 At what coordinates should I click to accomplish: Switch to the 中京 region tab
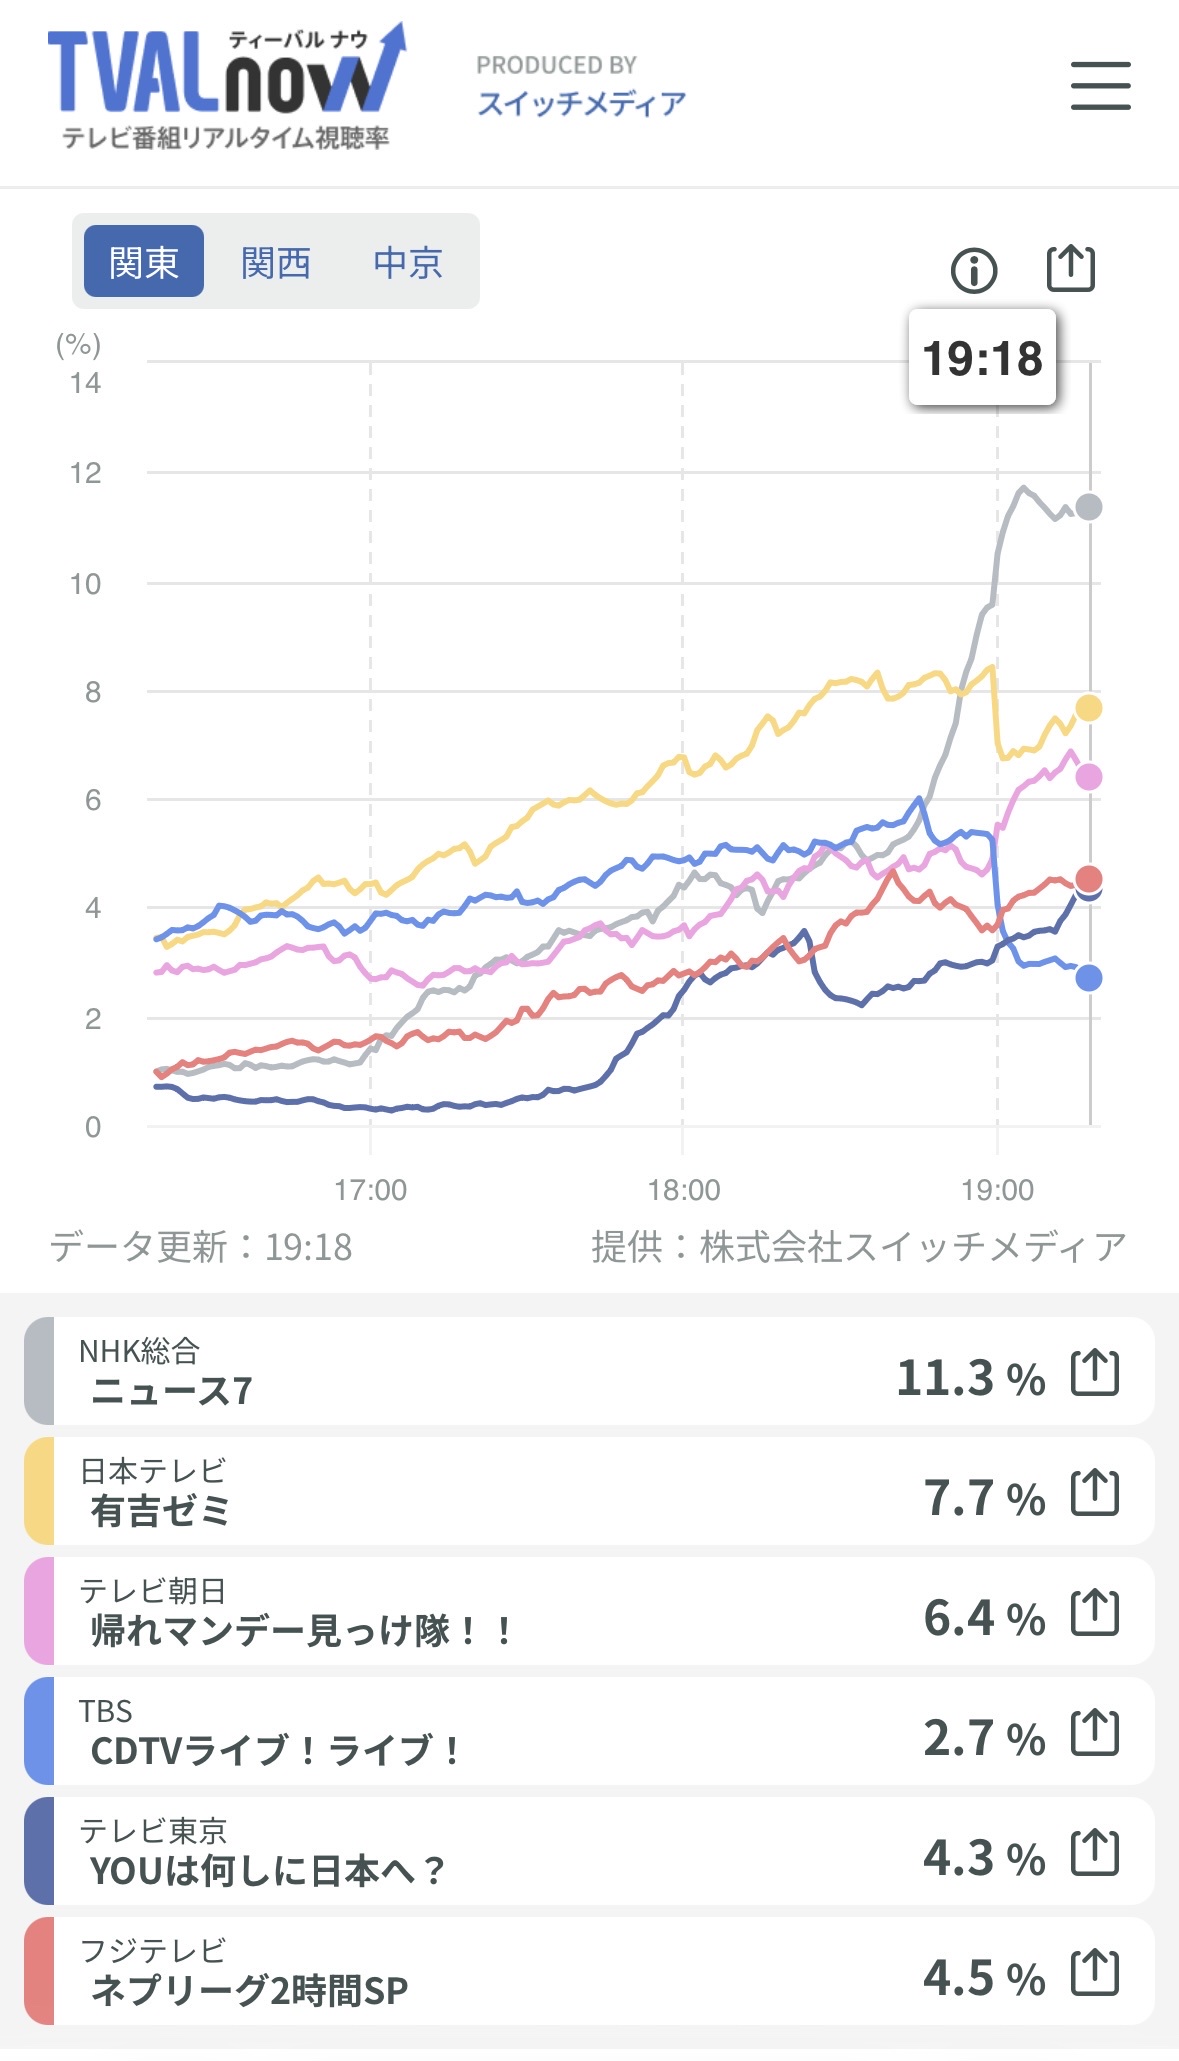point(407,262)
